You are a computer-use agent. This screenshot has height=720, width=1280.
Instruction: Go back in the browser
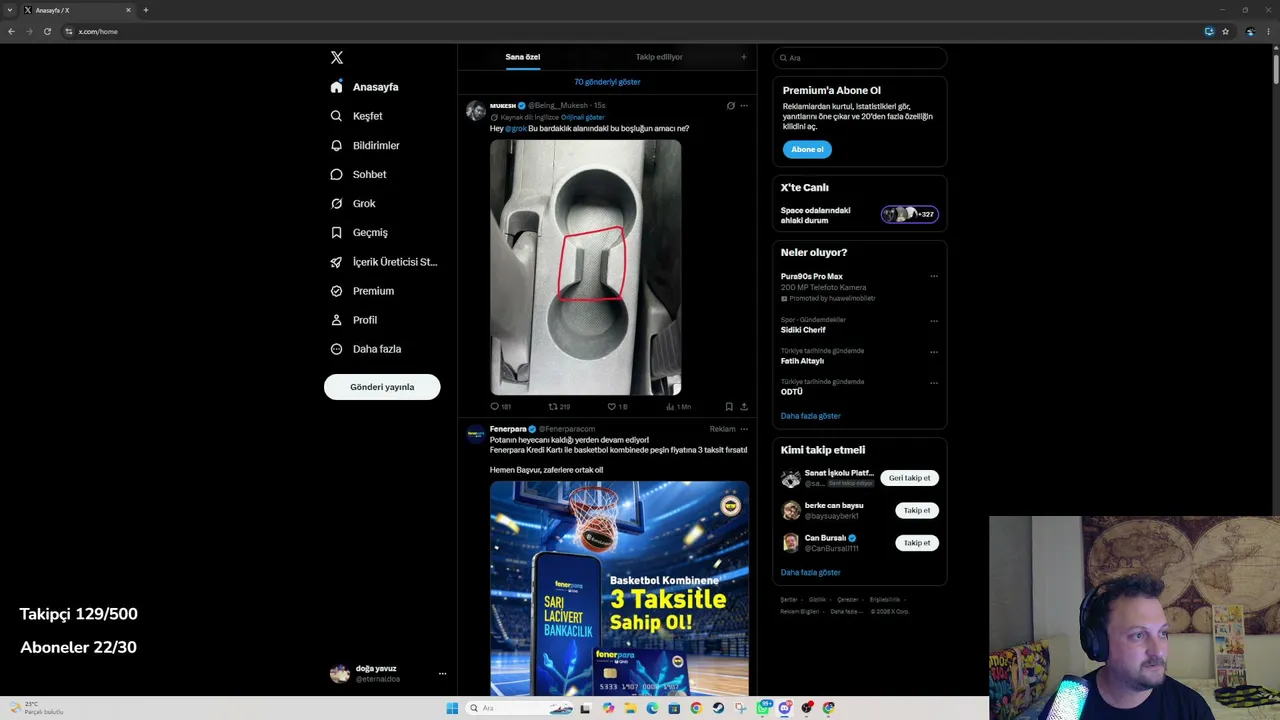(x=11, y=31)
